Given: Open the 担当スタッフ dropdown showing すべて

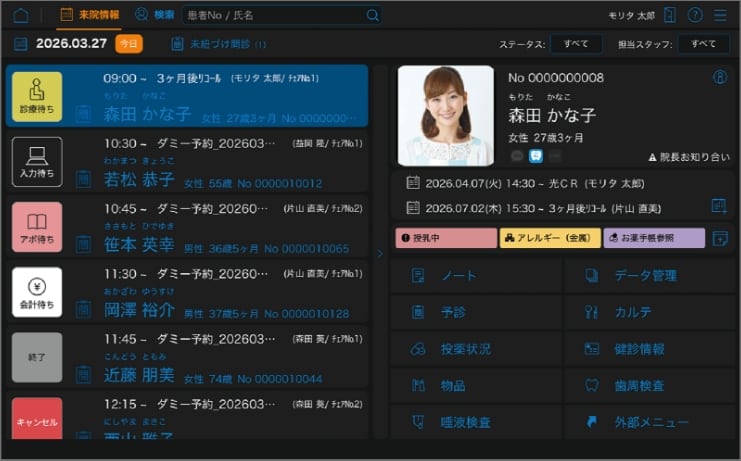Looking at the screenshot, I should click(704, 44).
